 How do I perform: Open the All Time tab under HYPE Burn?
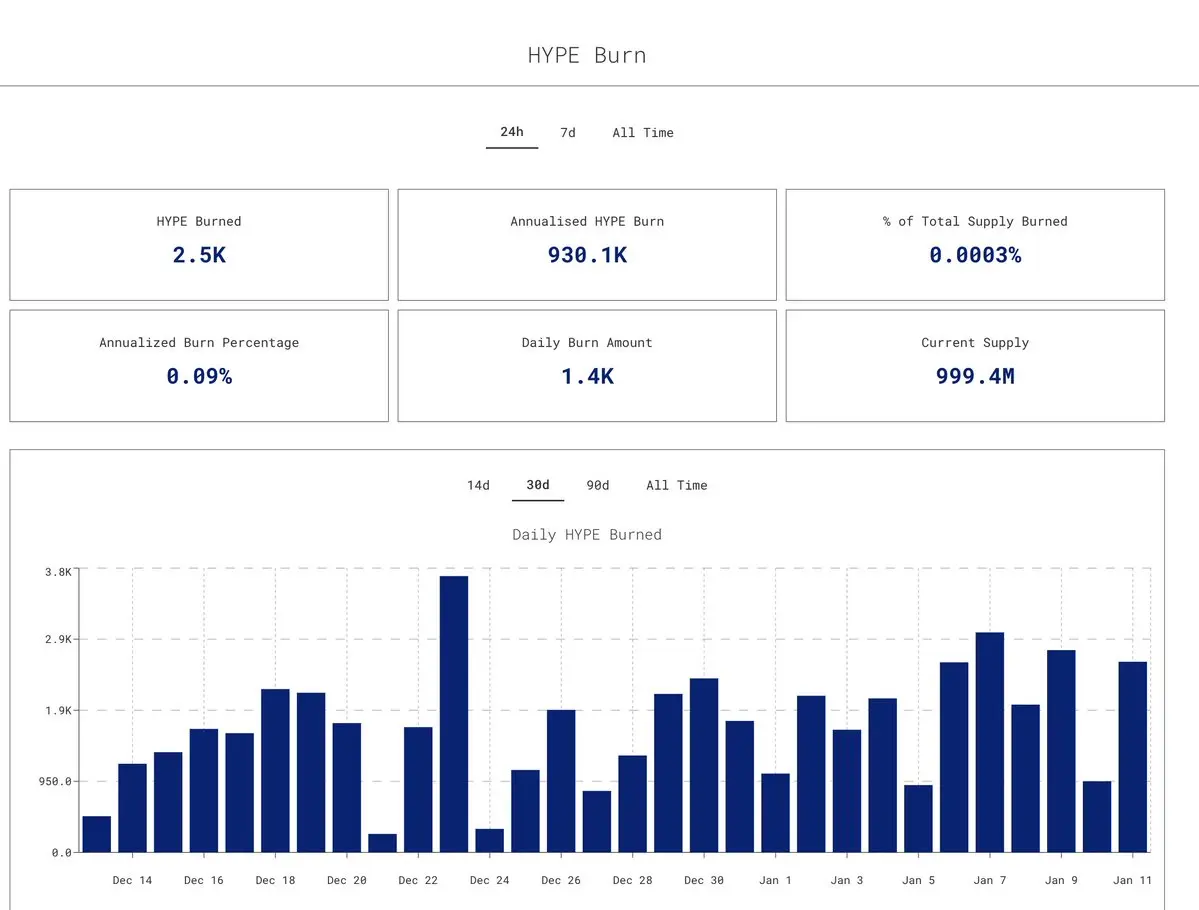(642, 132)
